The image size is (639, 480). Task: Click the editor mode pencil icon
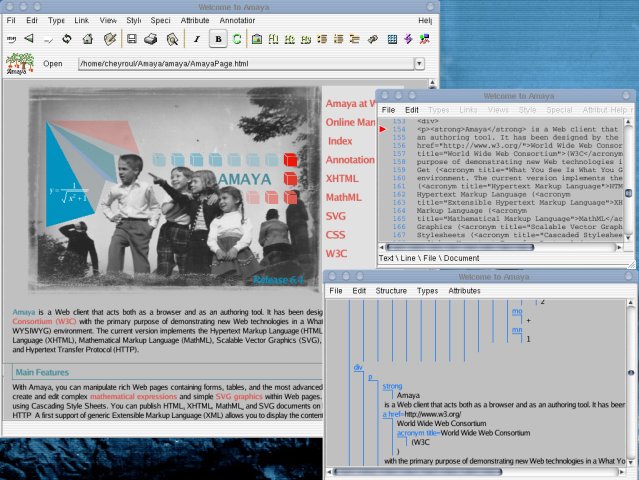pyautogui.click(x=110, y=39)
